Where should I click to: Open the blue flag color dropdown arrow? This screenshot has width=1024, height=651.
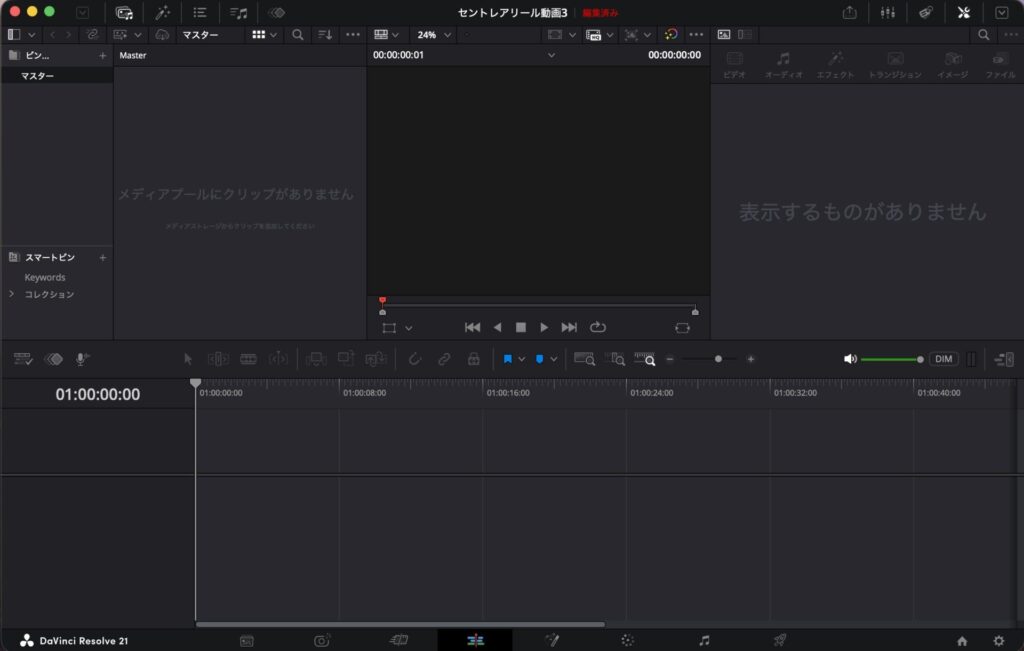tap(522, 359)
